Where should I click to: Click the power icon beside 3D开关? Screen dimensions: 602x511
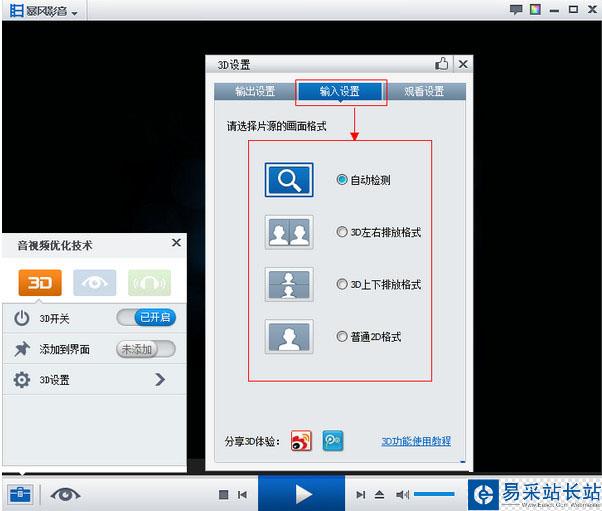click(22, 318)
